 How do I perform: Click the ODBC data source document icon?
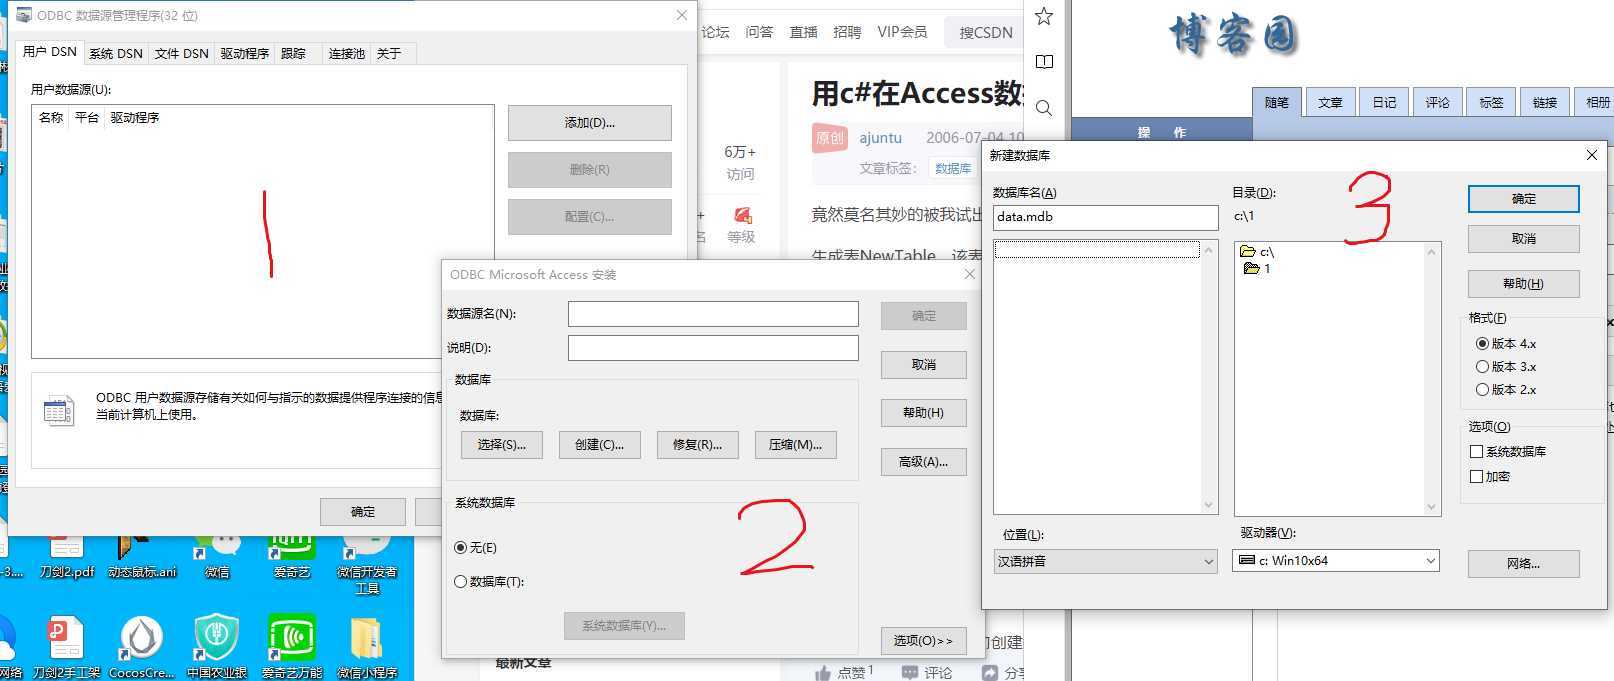point(59,410)
